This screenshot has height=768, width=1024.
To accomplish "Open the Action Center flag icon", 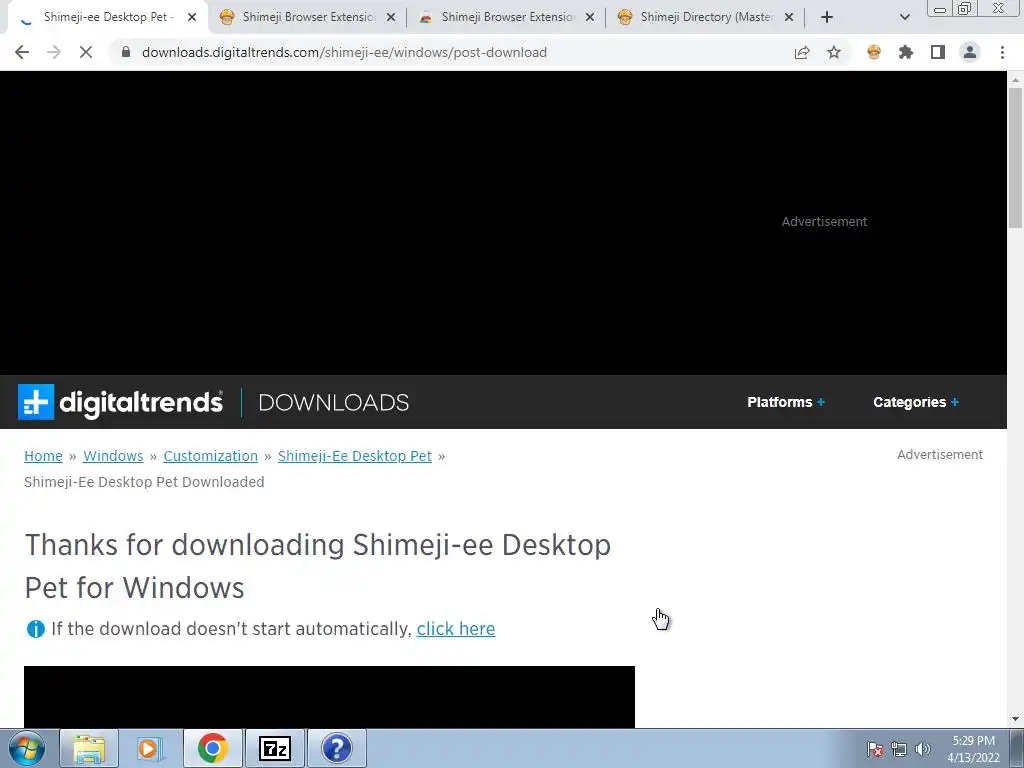I will (875, 749).
